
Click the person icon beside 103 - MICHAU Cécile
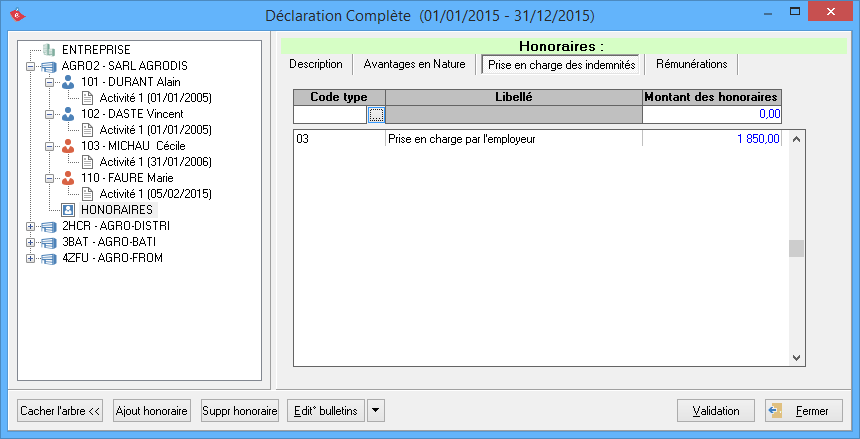[68, 146]
